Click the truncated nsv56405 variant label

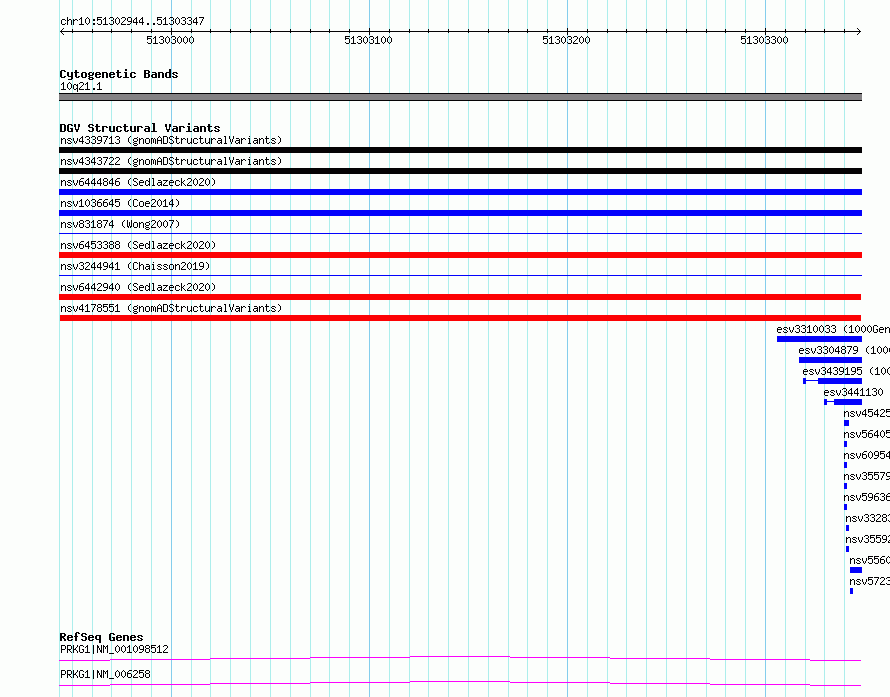(866, 434)
